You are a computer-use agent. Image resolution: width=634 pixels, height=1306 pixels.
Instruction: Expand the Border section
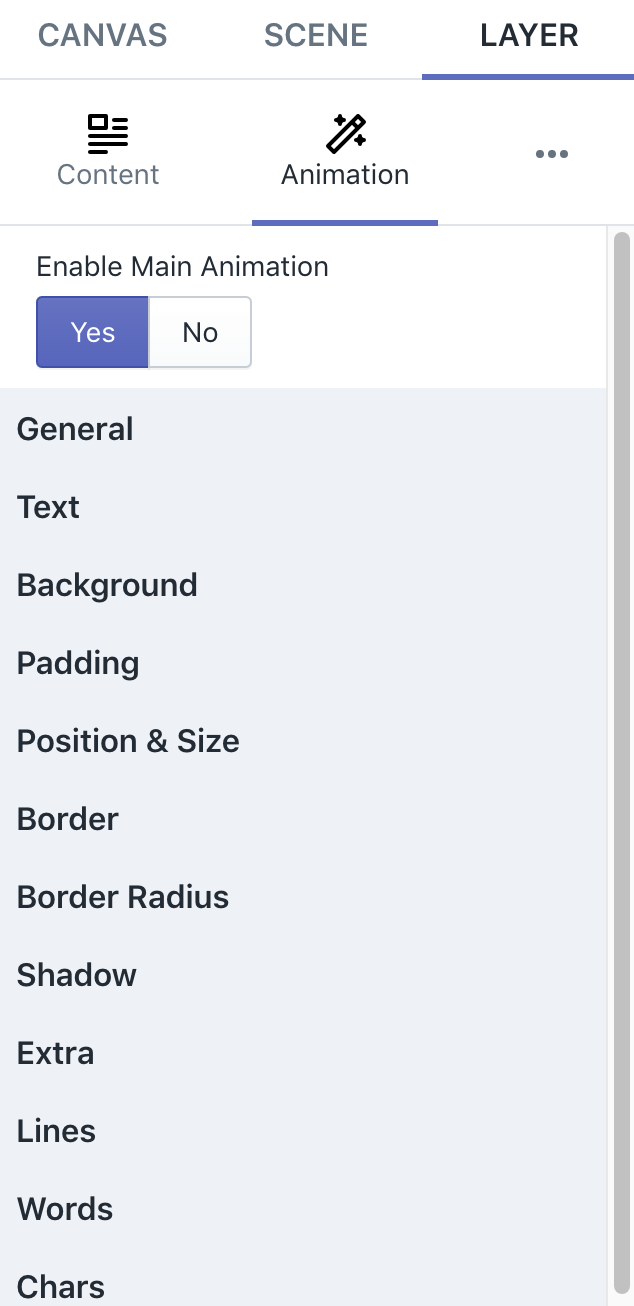click(67, 819)
